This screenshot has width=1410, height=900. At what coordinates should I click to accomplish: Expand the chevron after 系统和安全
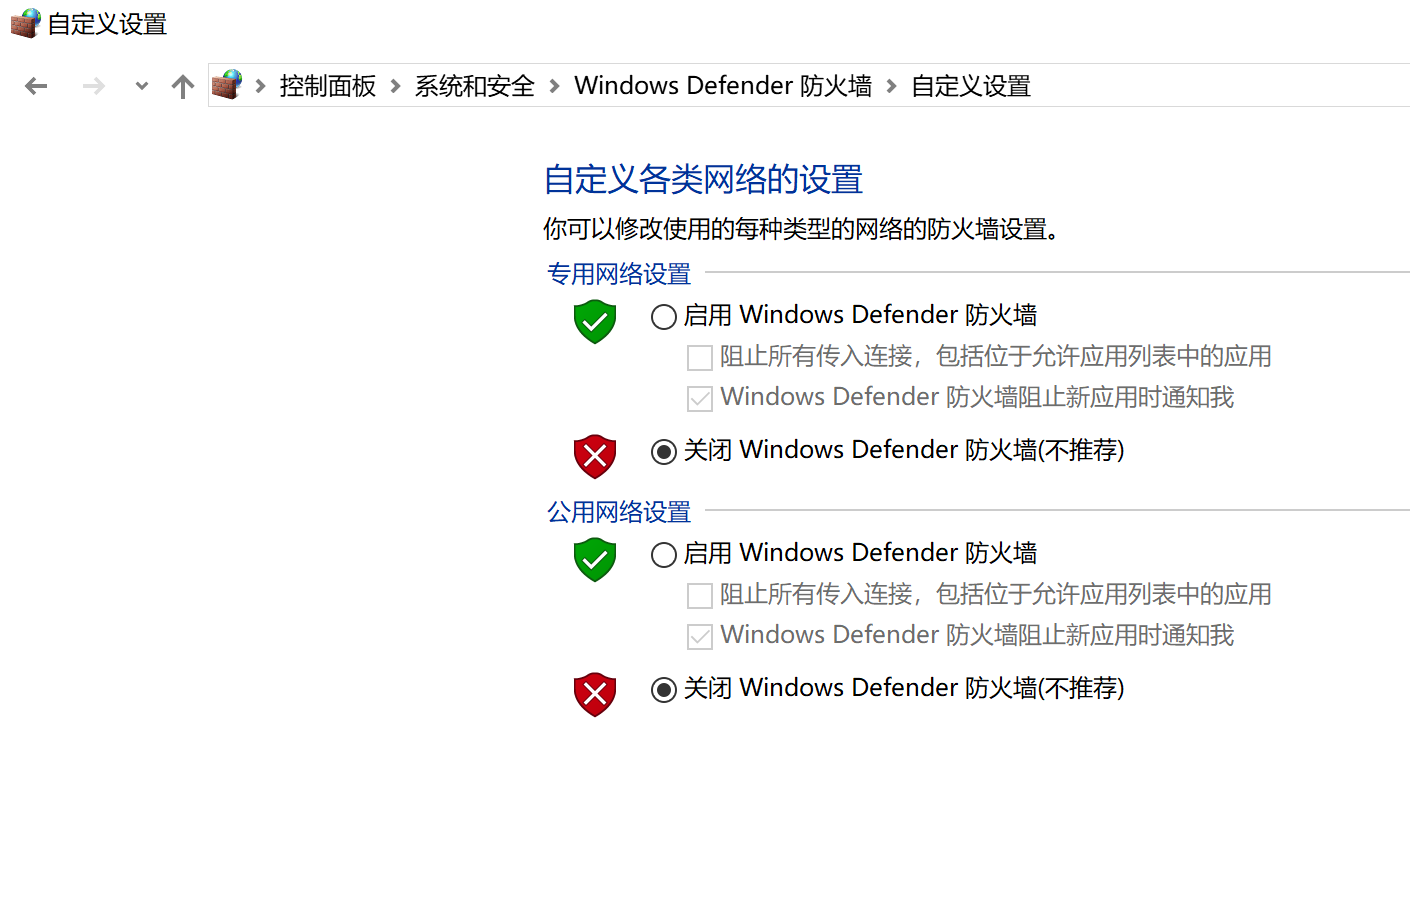[x=555, y=86]
